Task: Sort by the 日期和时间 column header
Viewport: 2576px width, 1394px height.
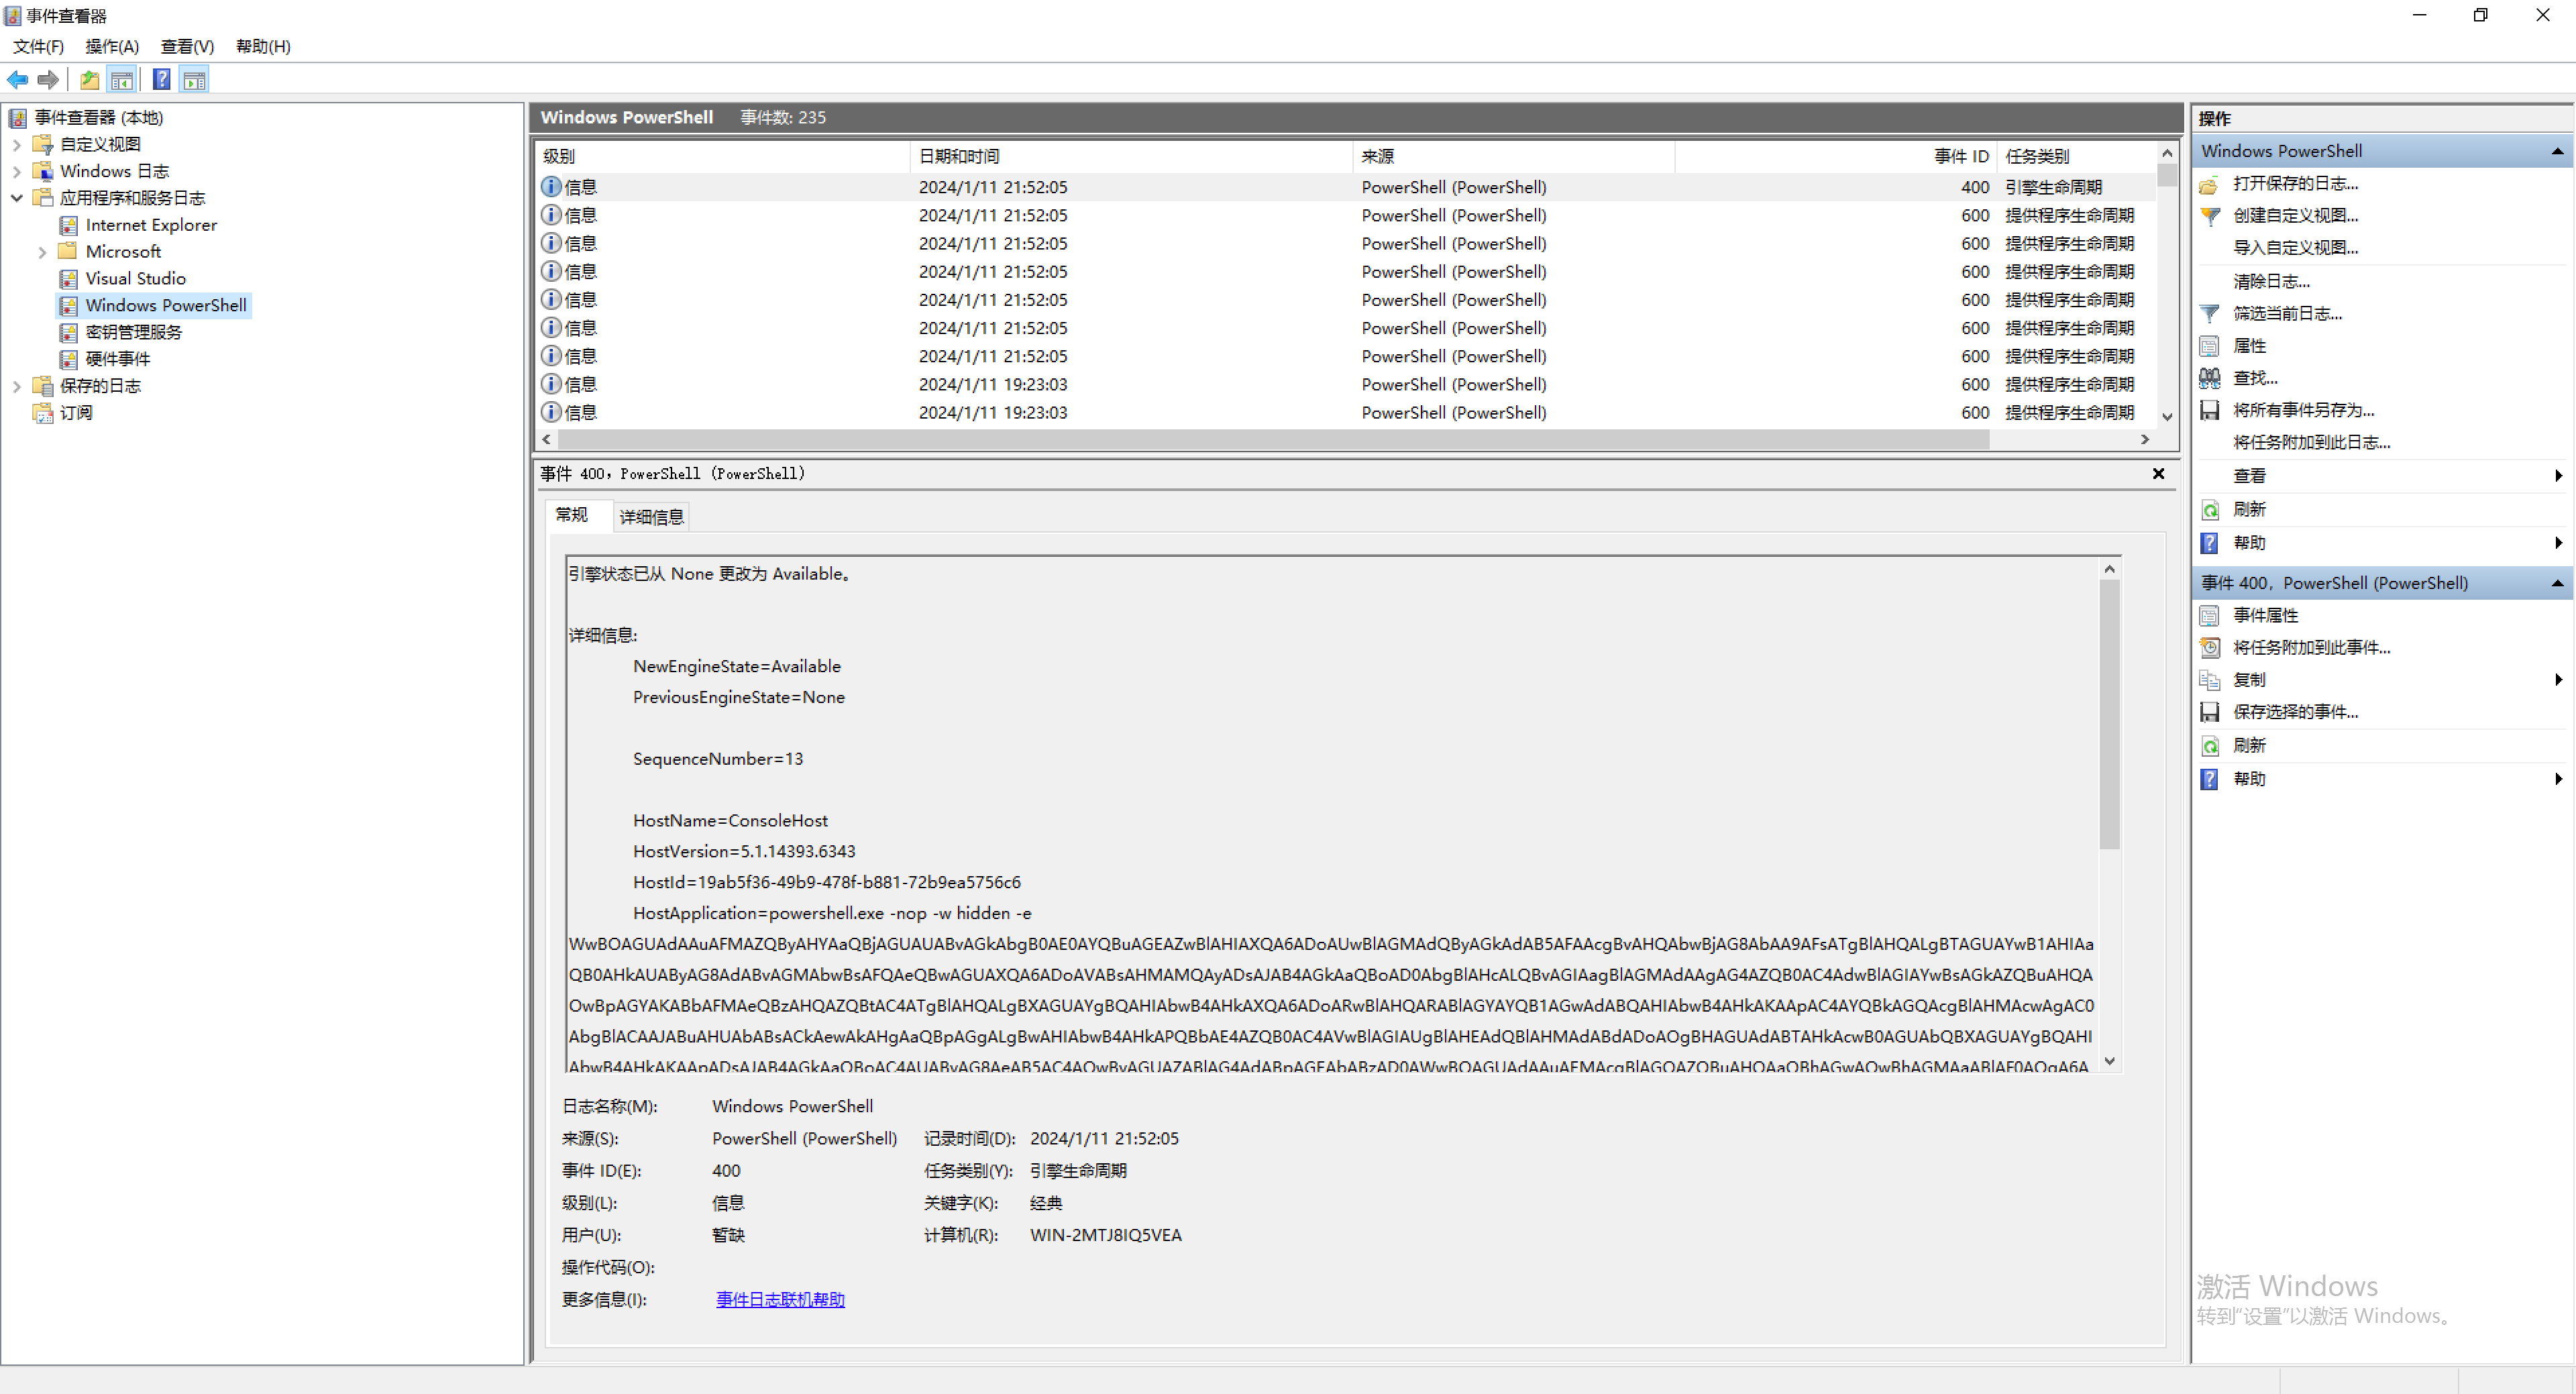Action: coord(958,157)
